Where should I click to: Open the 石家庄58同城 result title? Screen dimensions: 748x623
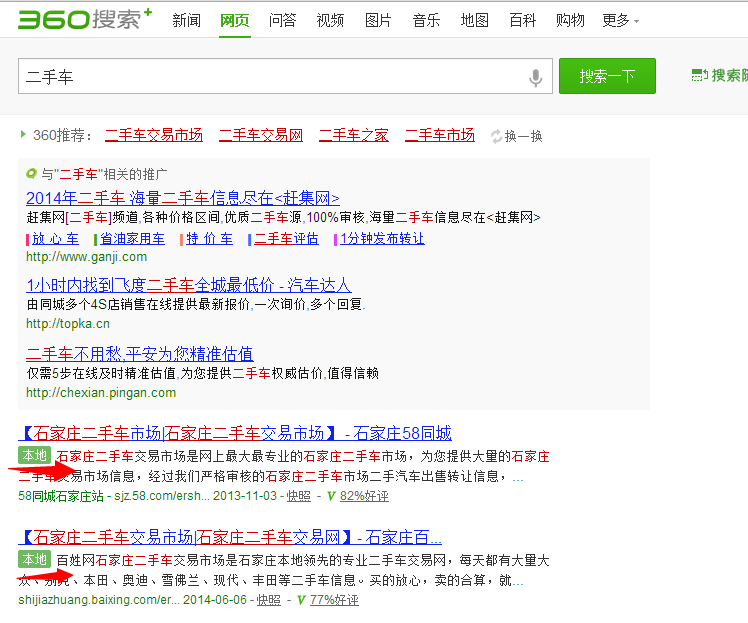click(235, 433)
